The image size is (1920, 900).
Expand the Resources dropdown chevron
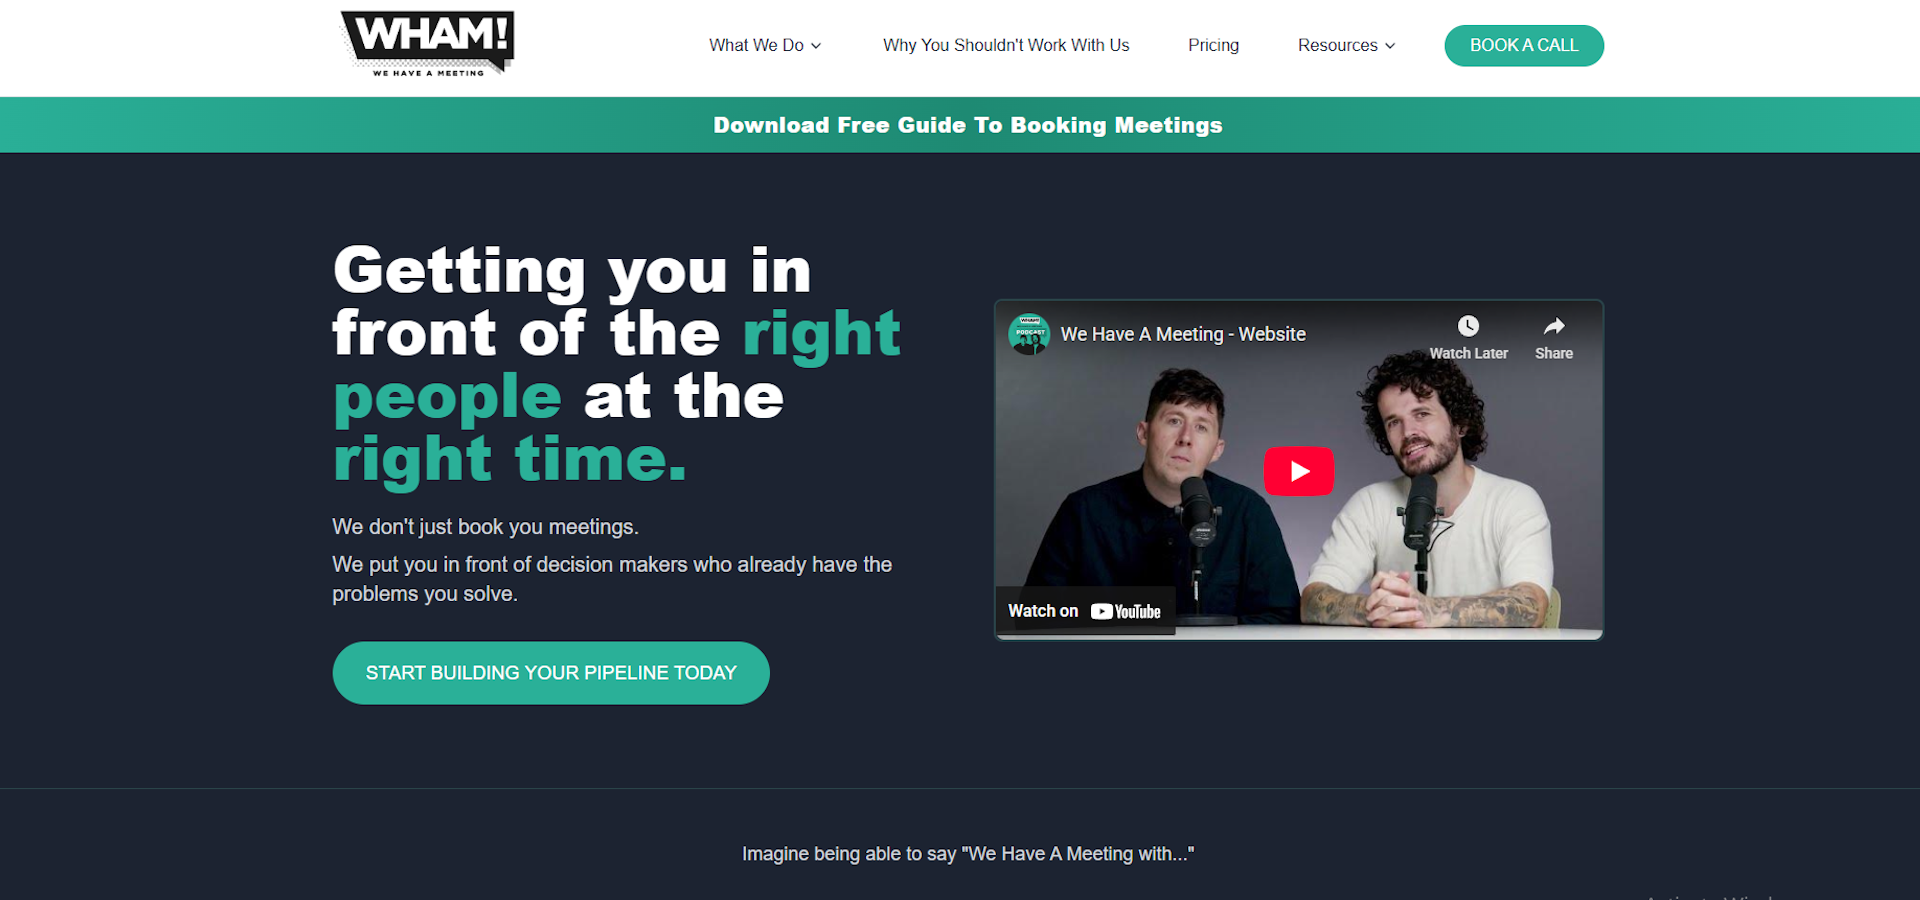(1390, 46)
